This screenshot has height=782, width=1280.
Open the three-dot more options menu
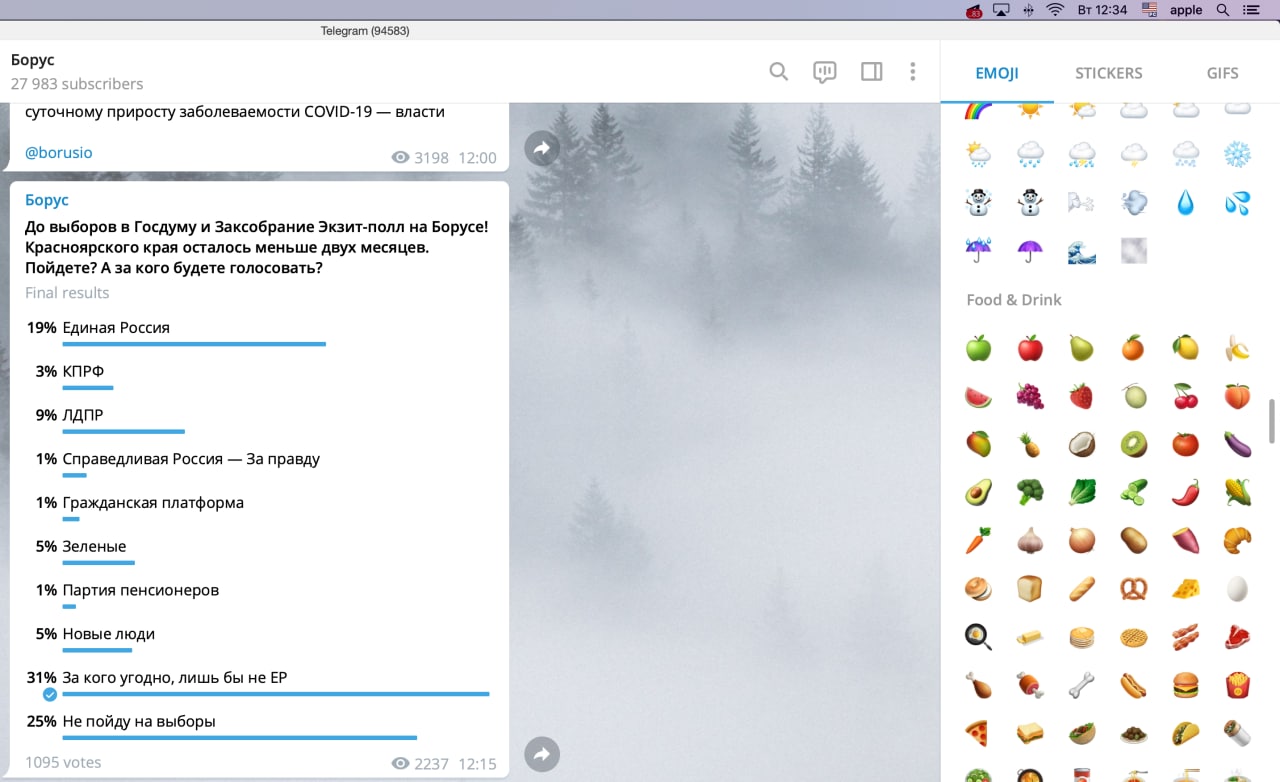tap(912, 71)
